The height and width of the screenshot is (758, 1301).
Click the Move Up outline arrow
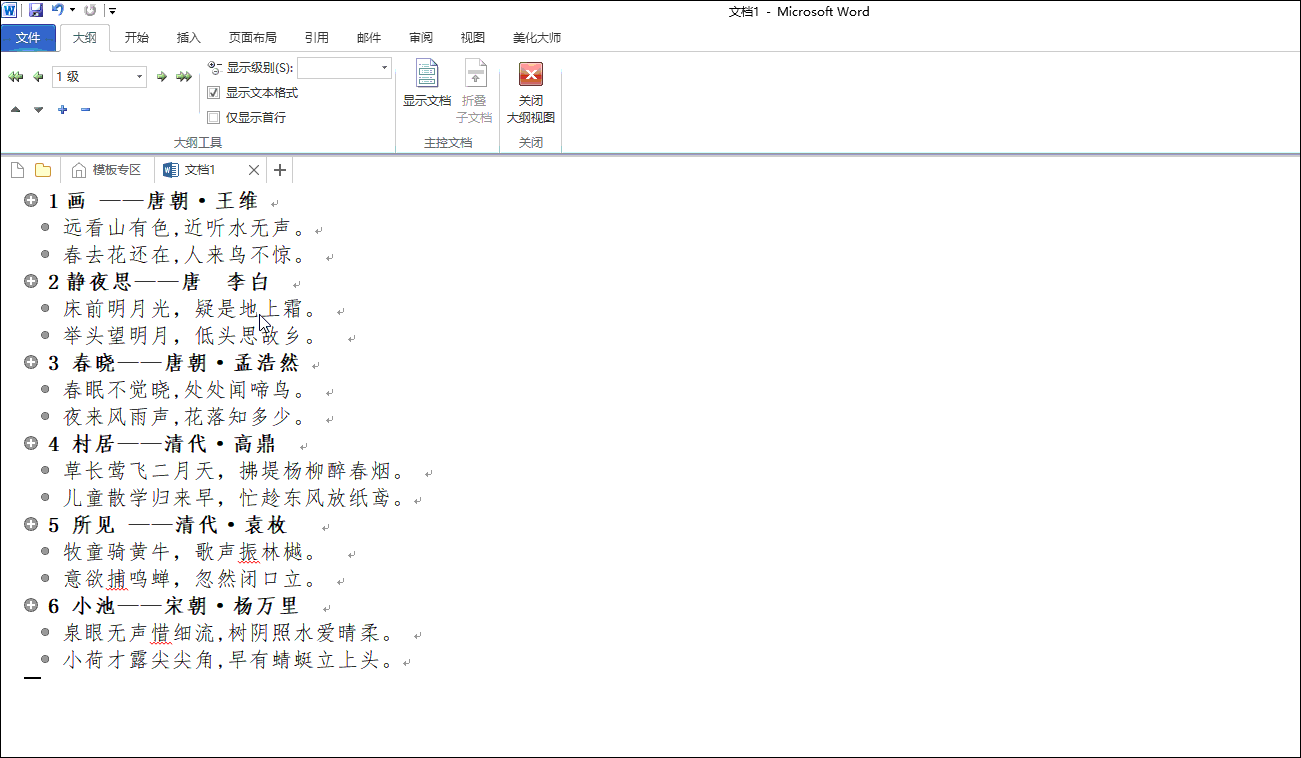pos(15,109)
